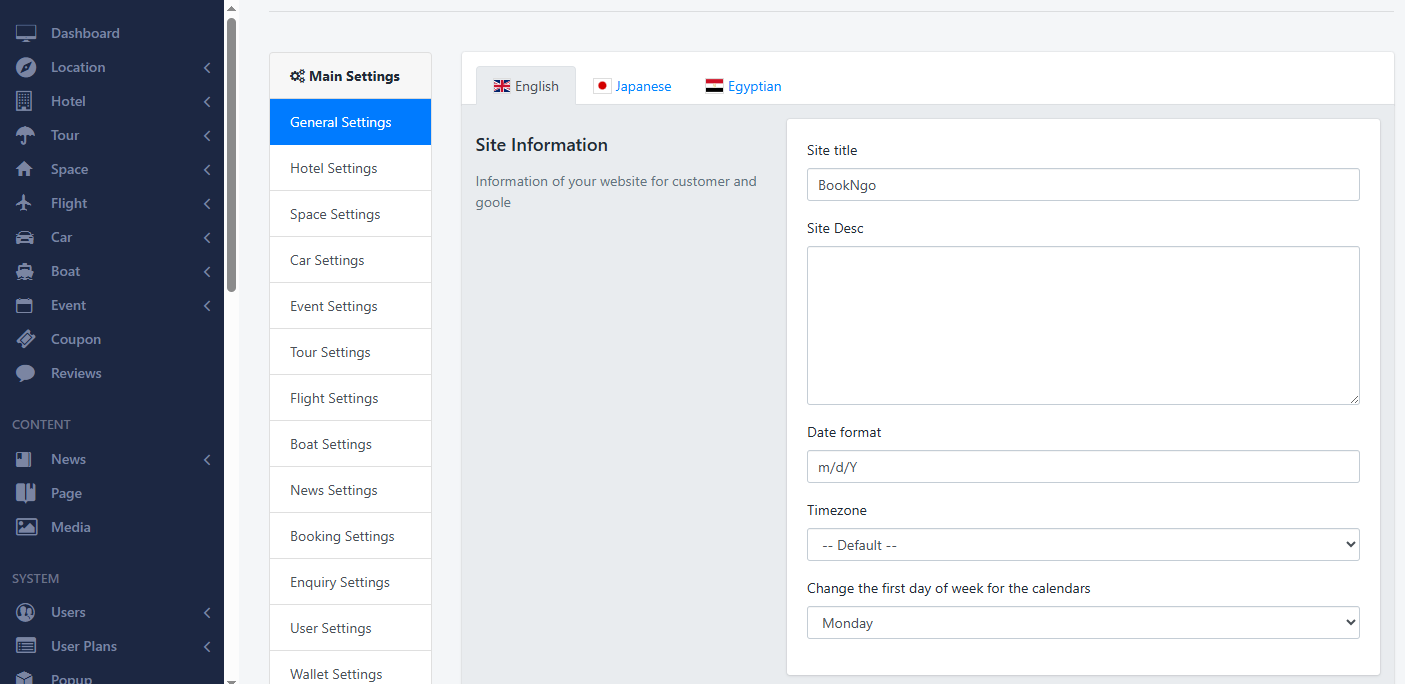Expand the News menu chevron
Screen dimensions: 1405x684
[207, 460]
